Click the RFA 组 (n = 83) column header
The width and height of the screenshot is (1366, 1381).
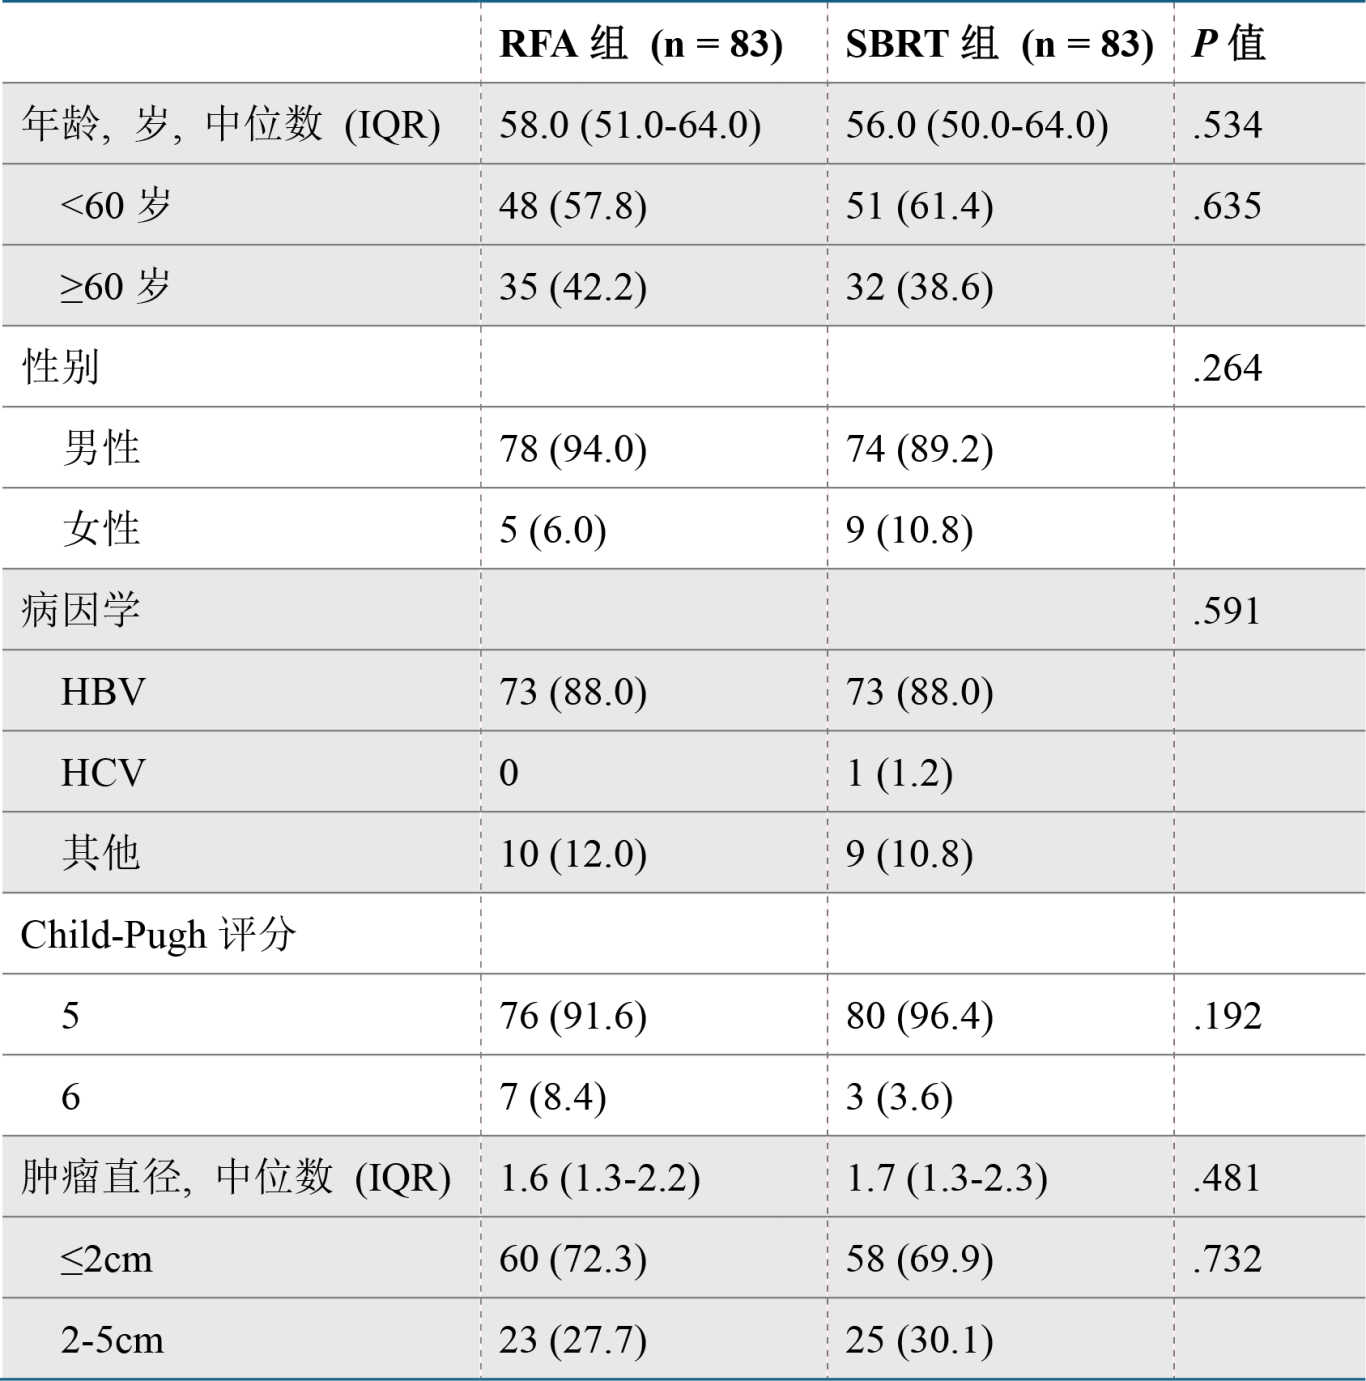(x=641, y=44)
